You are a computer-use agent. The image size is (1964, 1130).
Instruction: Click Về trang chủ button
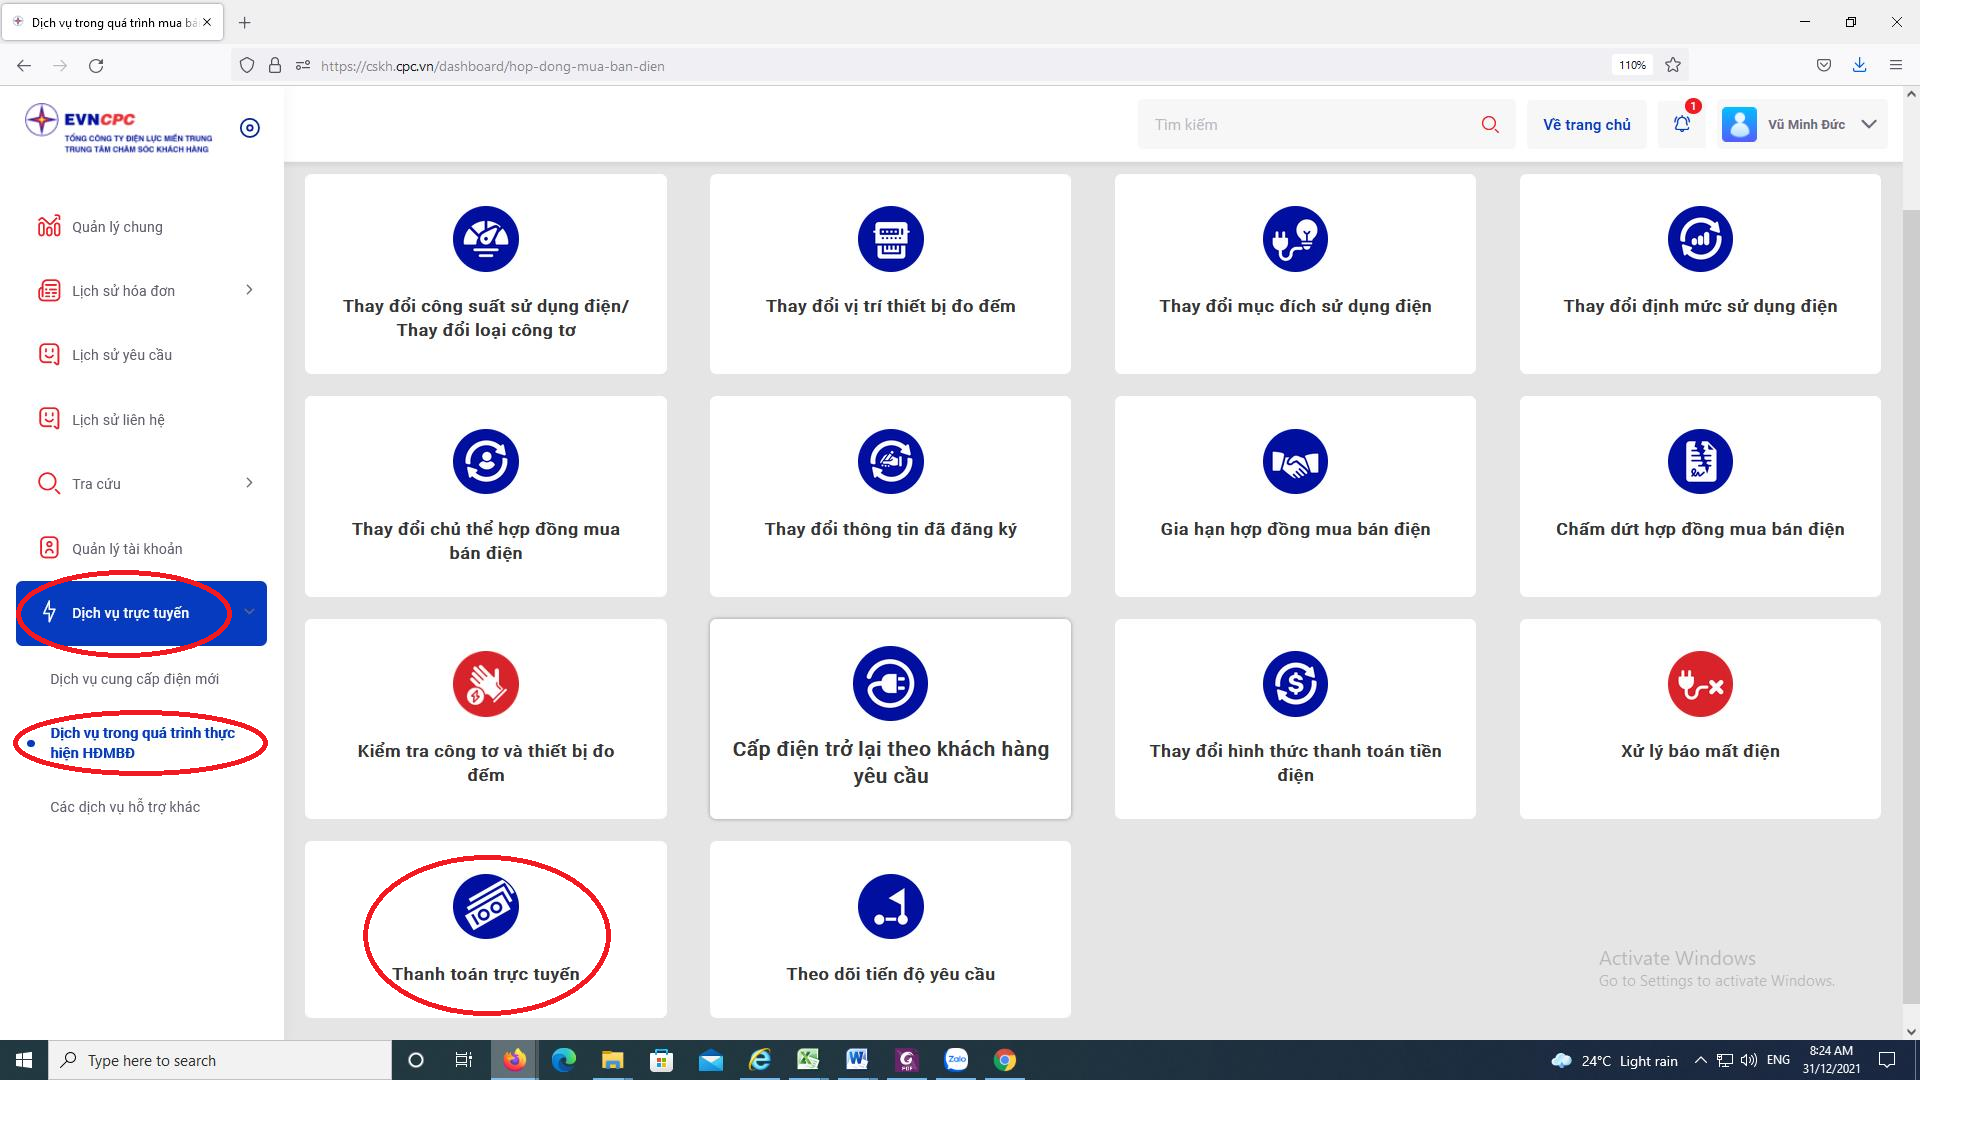tap(1586, 125)
